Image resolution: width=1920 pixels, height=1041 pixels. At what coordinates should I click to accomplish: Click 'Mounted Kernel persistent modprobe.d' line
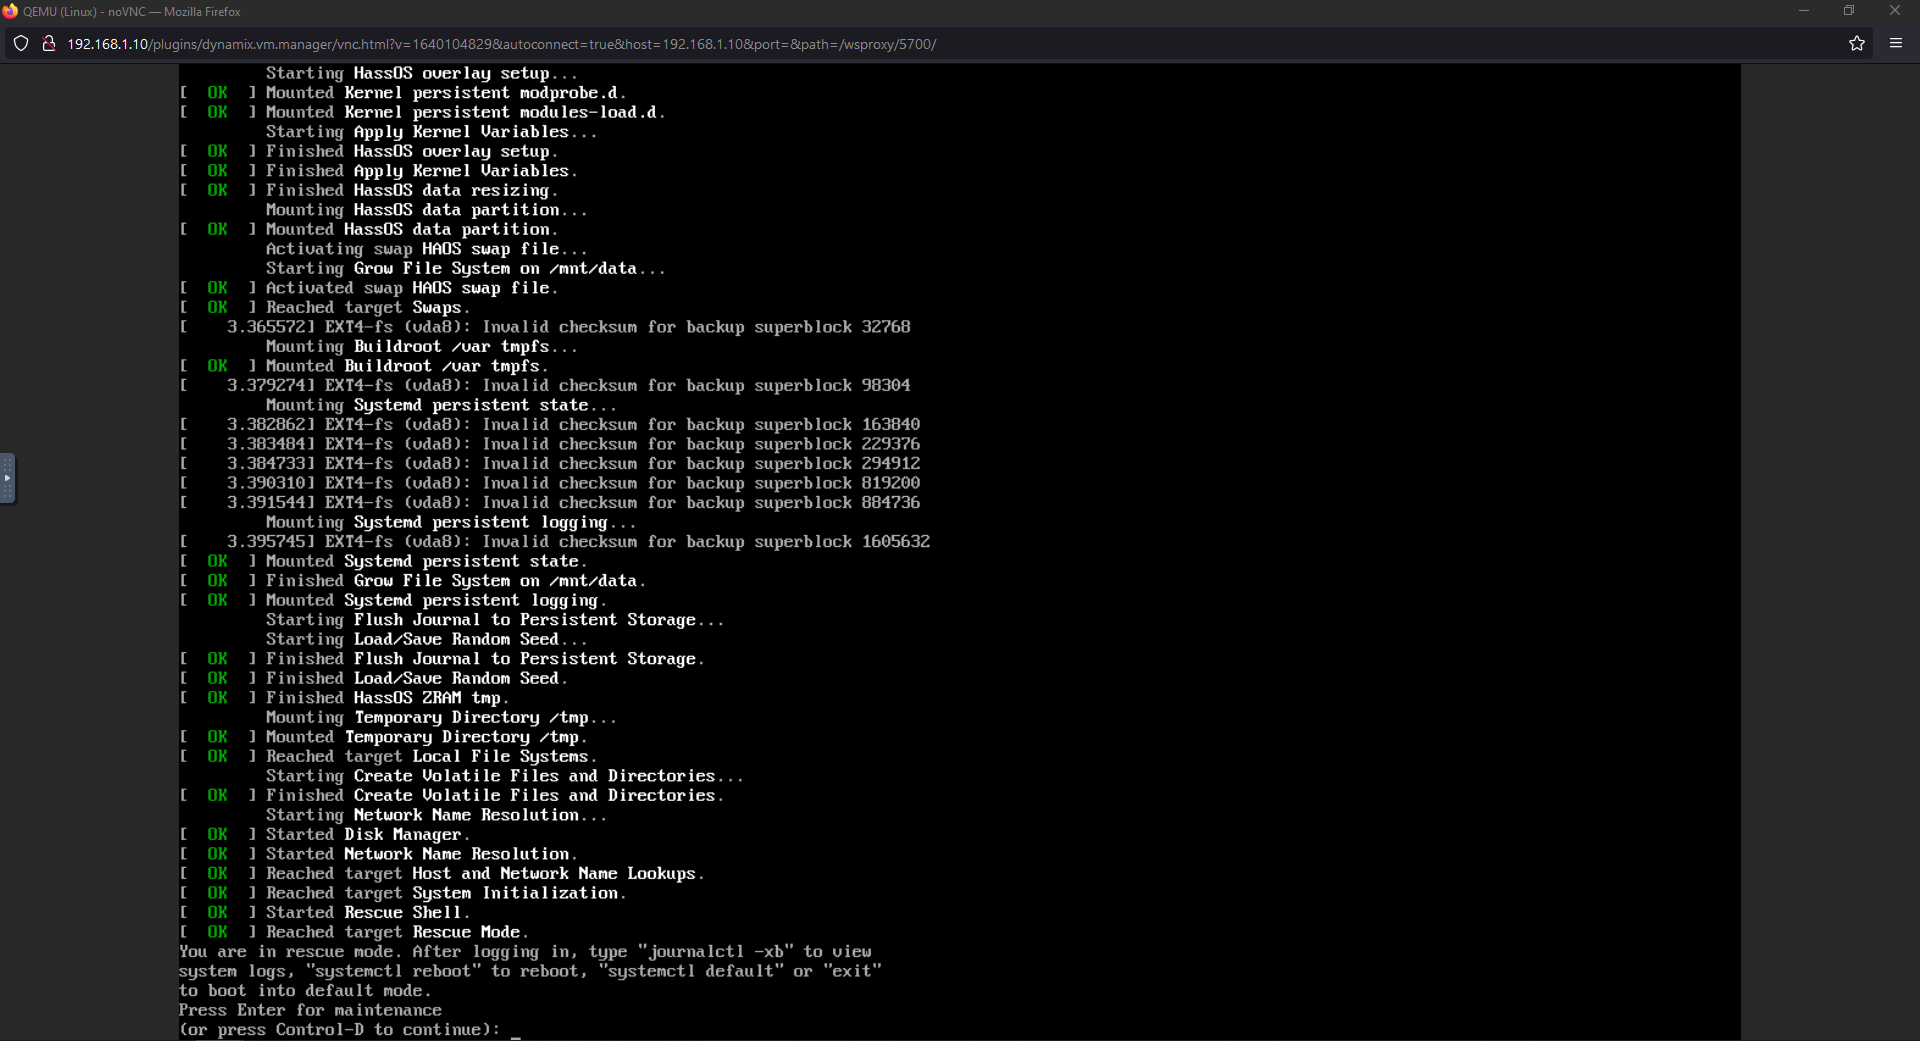tap(403, 93)
